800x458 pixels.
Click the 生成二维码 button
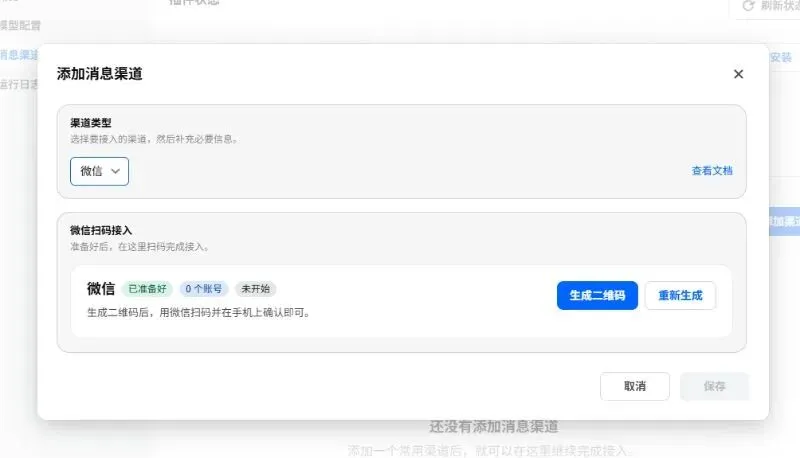pyautogui.click(x=597, y=295)
